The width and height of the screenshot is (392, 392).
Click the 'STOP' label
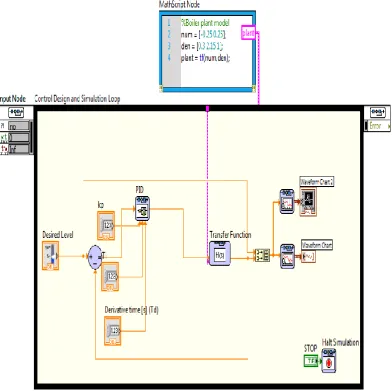coord(310,348)
